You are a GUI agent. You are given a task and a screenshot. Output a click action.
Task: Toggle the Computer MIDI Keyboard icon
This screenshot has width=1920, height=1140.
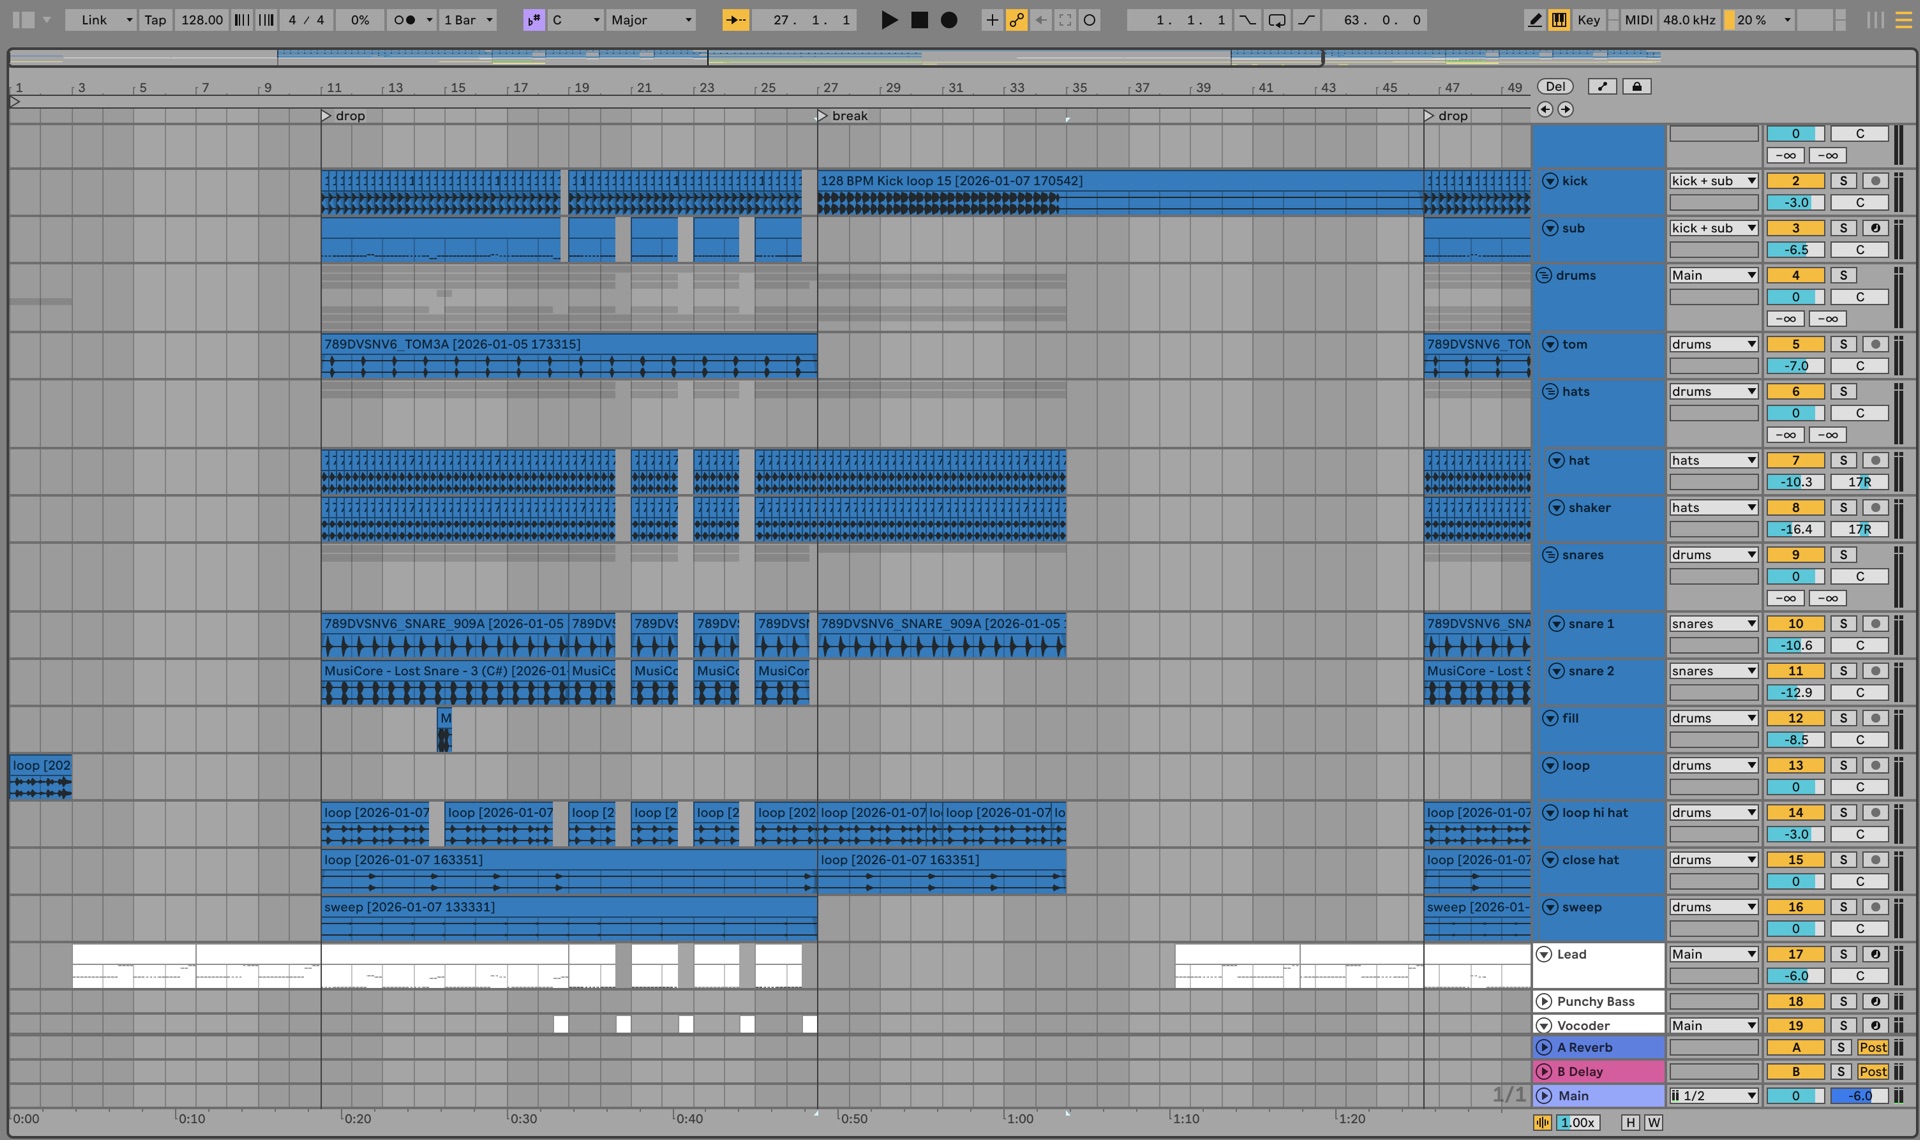pyautogui.click(x=1559, y=20)
